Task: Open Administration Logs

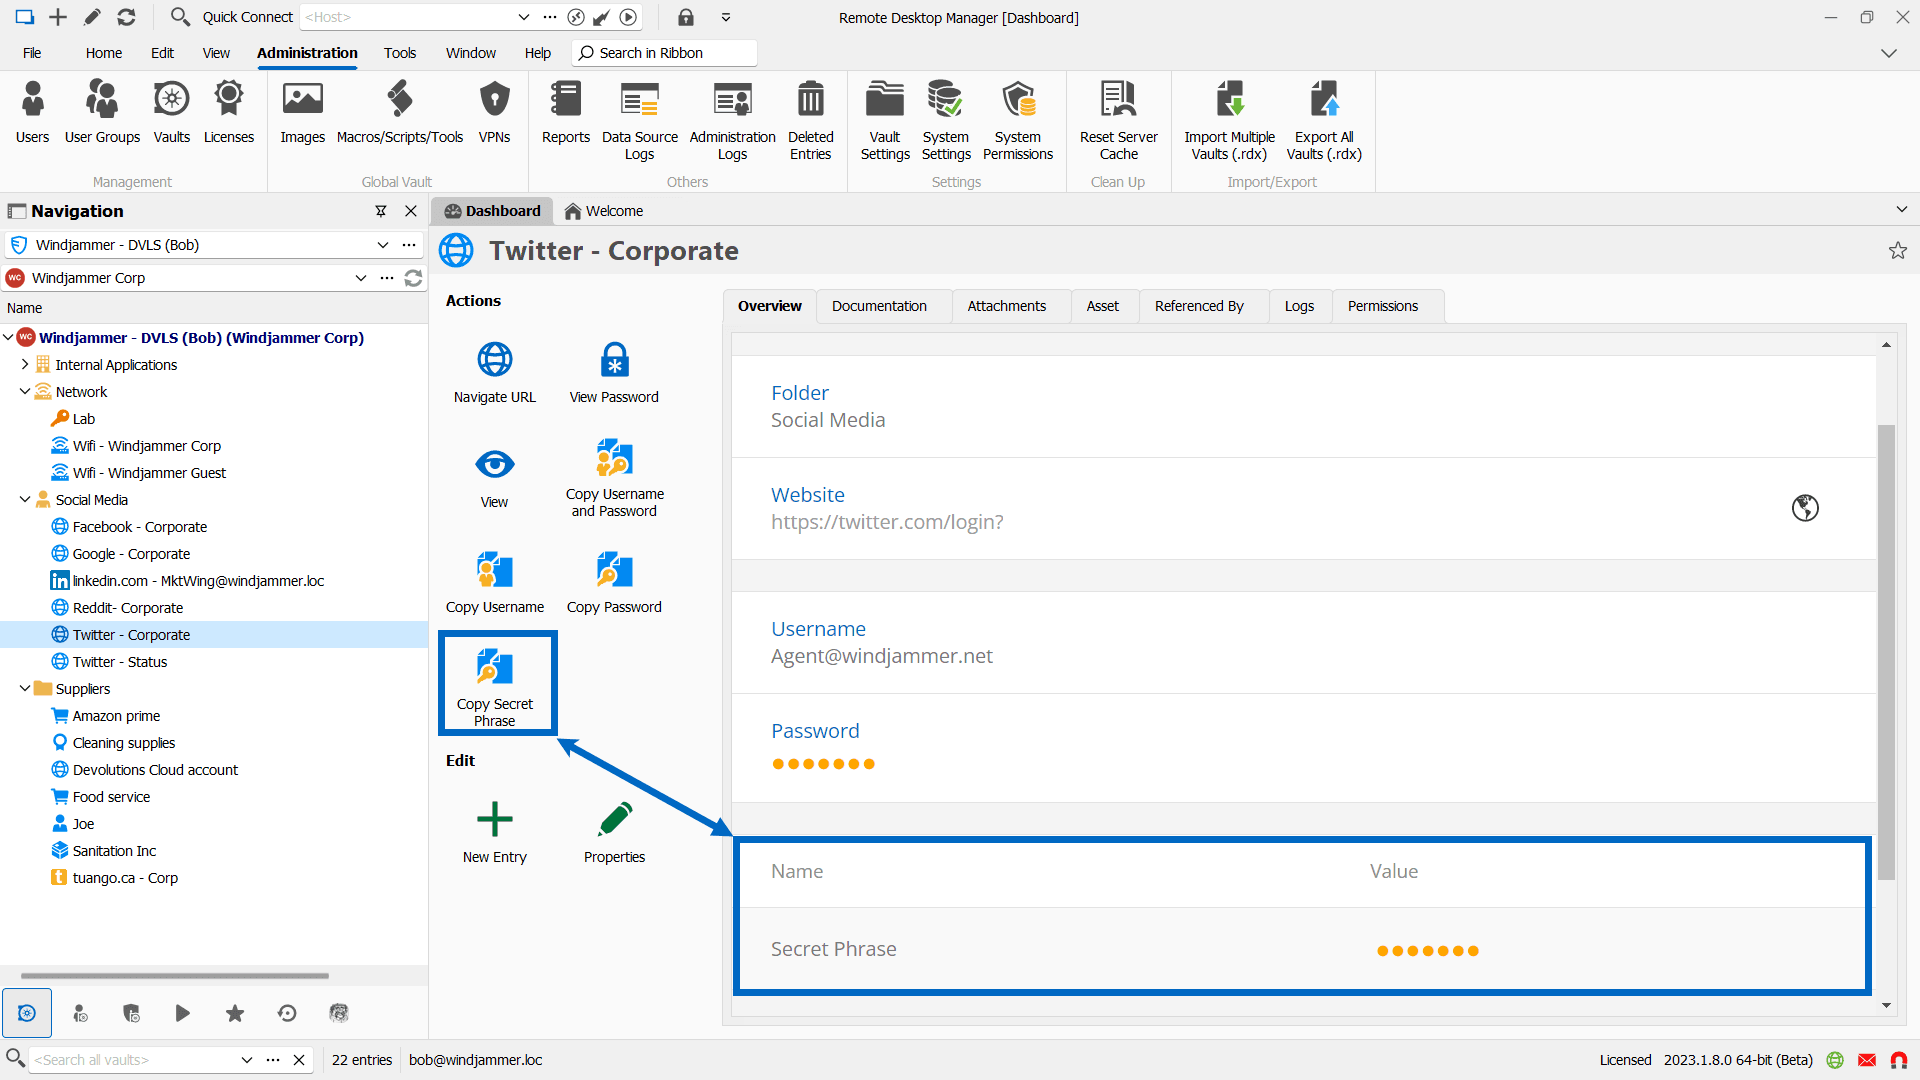Action: point(732,120)
